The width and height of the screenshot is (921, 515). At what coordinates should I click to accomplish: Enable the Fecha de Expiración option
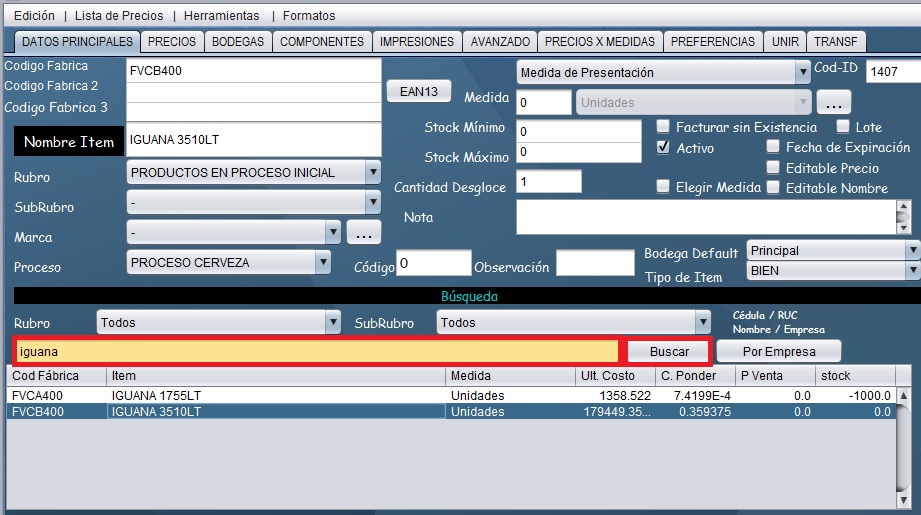pos(773,147)
